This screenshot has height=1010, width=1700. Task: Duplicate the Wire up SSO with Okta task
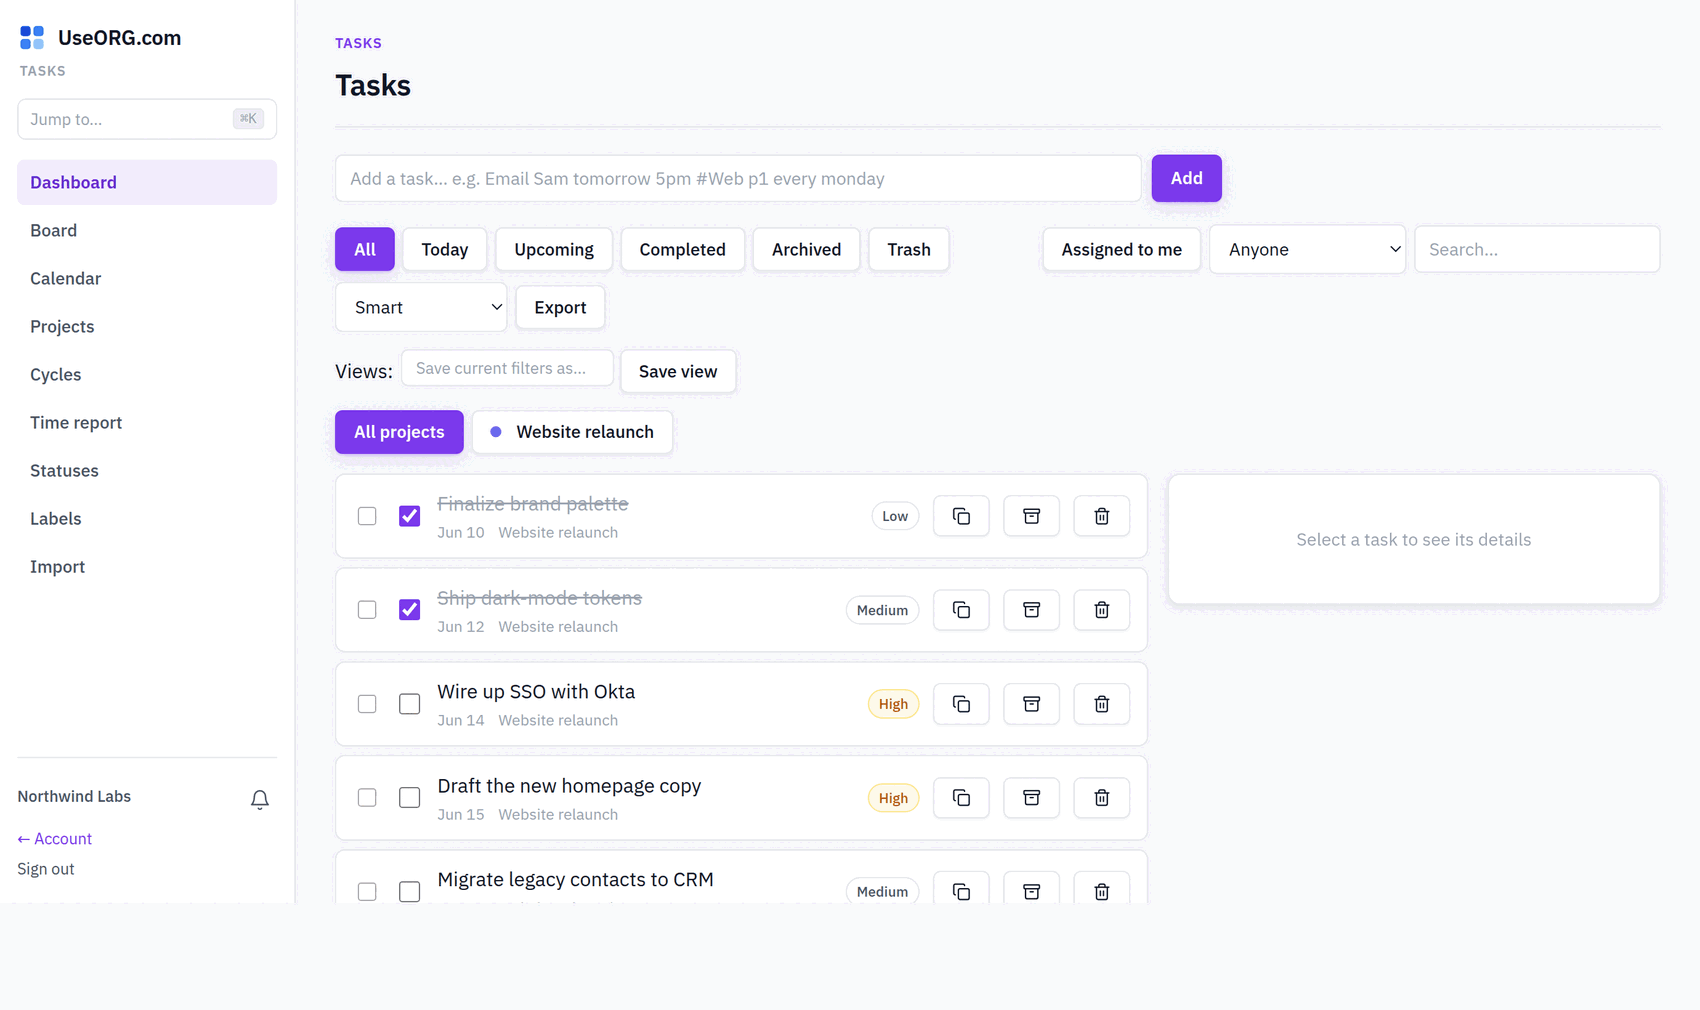click(961, 704)
